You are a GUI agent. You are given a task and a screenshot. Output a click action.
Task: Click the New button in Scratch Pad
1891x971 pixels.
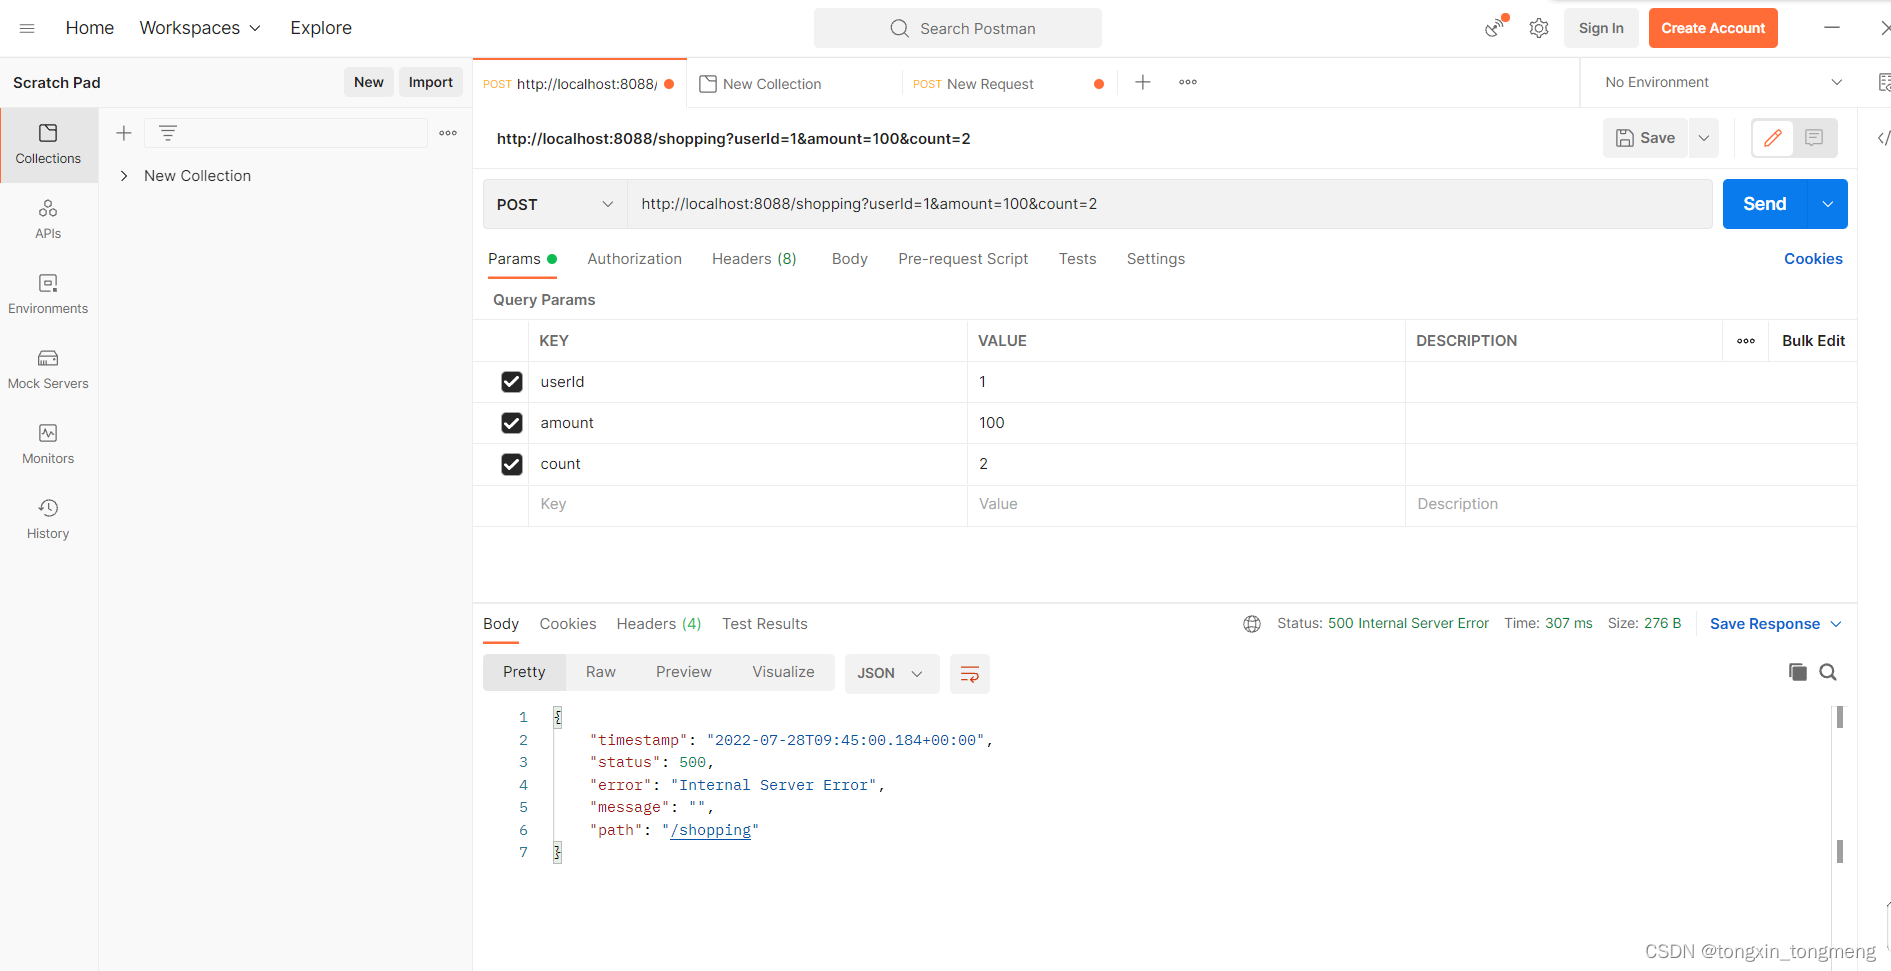pos(369,82)
